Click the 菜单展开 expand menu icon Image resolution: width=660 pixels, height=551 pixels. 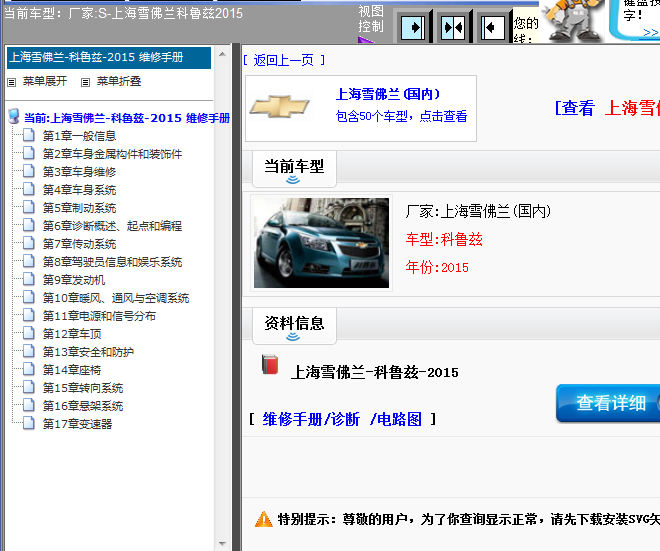12,82
